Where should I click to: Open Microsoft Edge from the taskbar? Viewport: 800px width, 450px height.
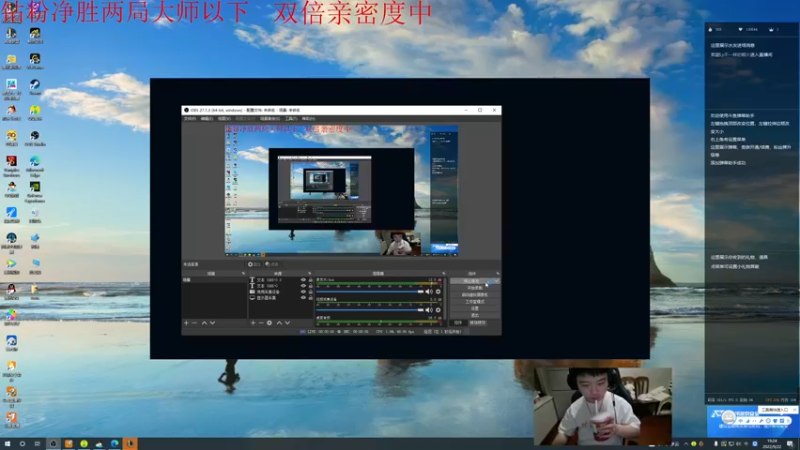(x=115, y=444)
